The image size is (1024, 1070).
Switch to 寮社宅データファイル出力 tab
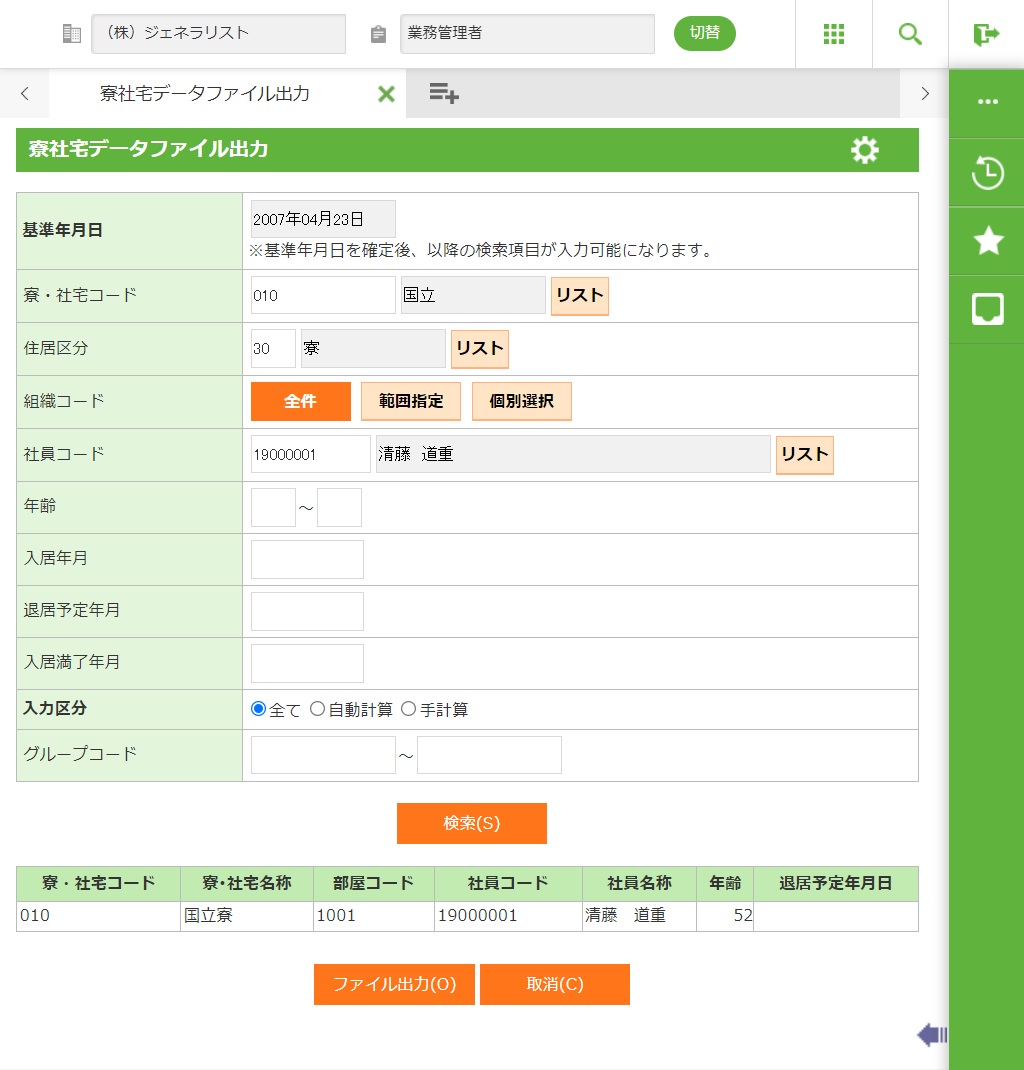tap(205, 94)
